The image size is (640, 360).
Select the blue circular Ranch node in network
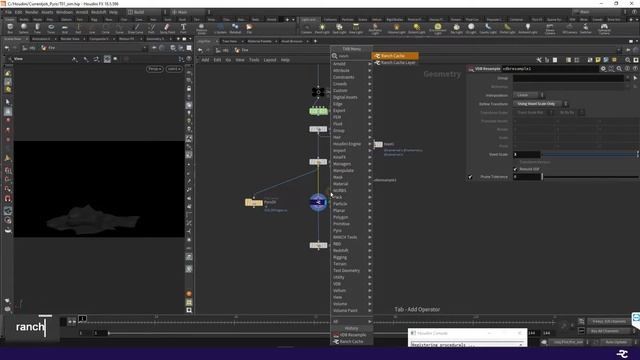318,202
